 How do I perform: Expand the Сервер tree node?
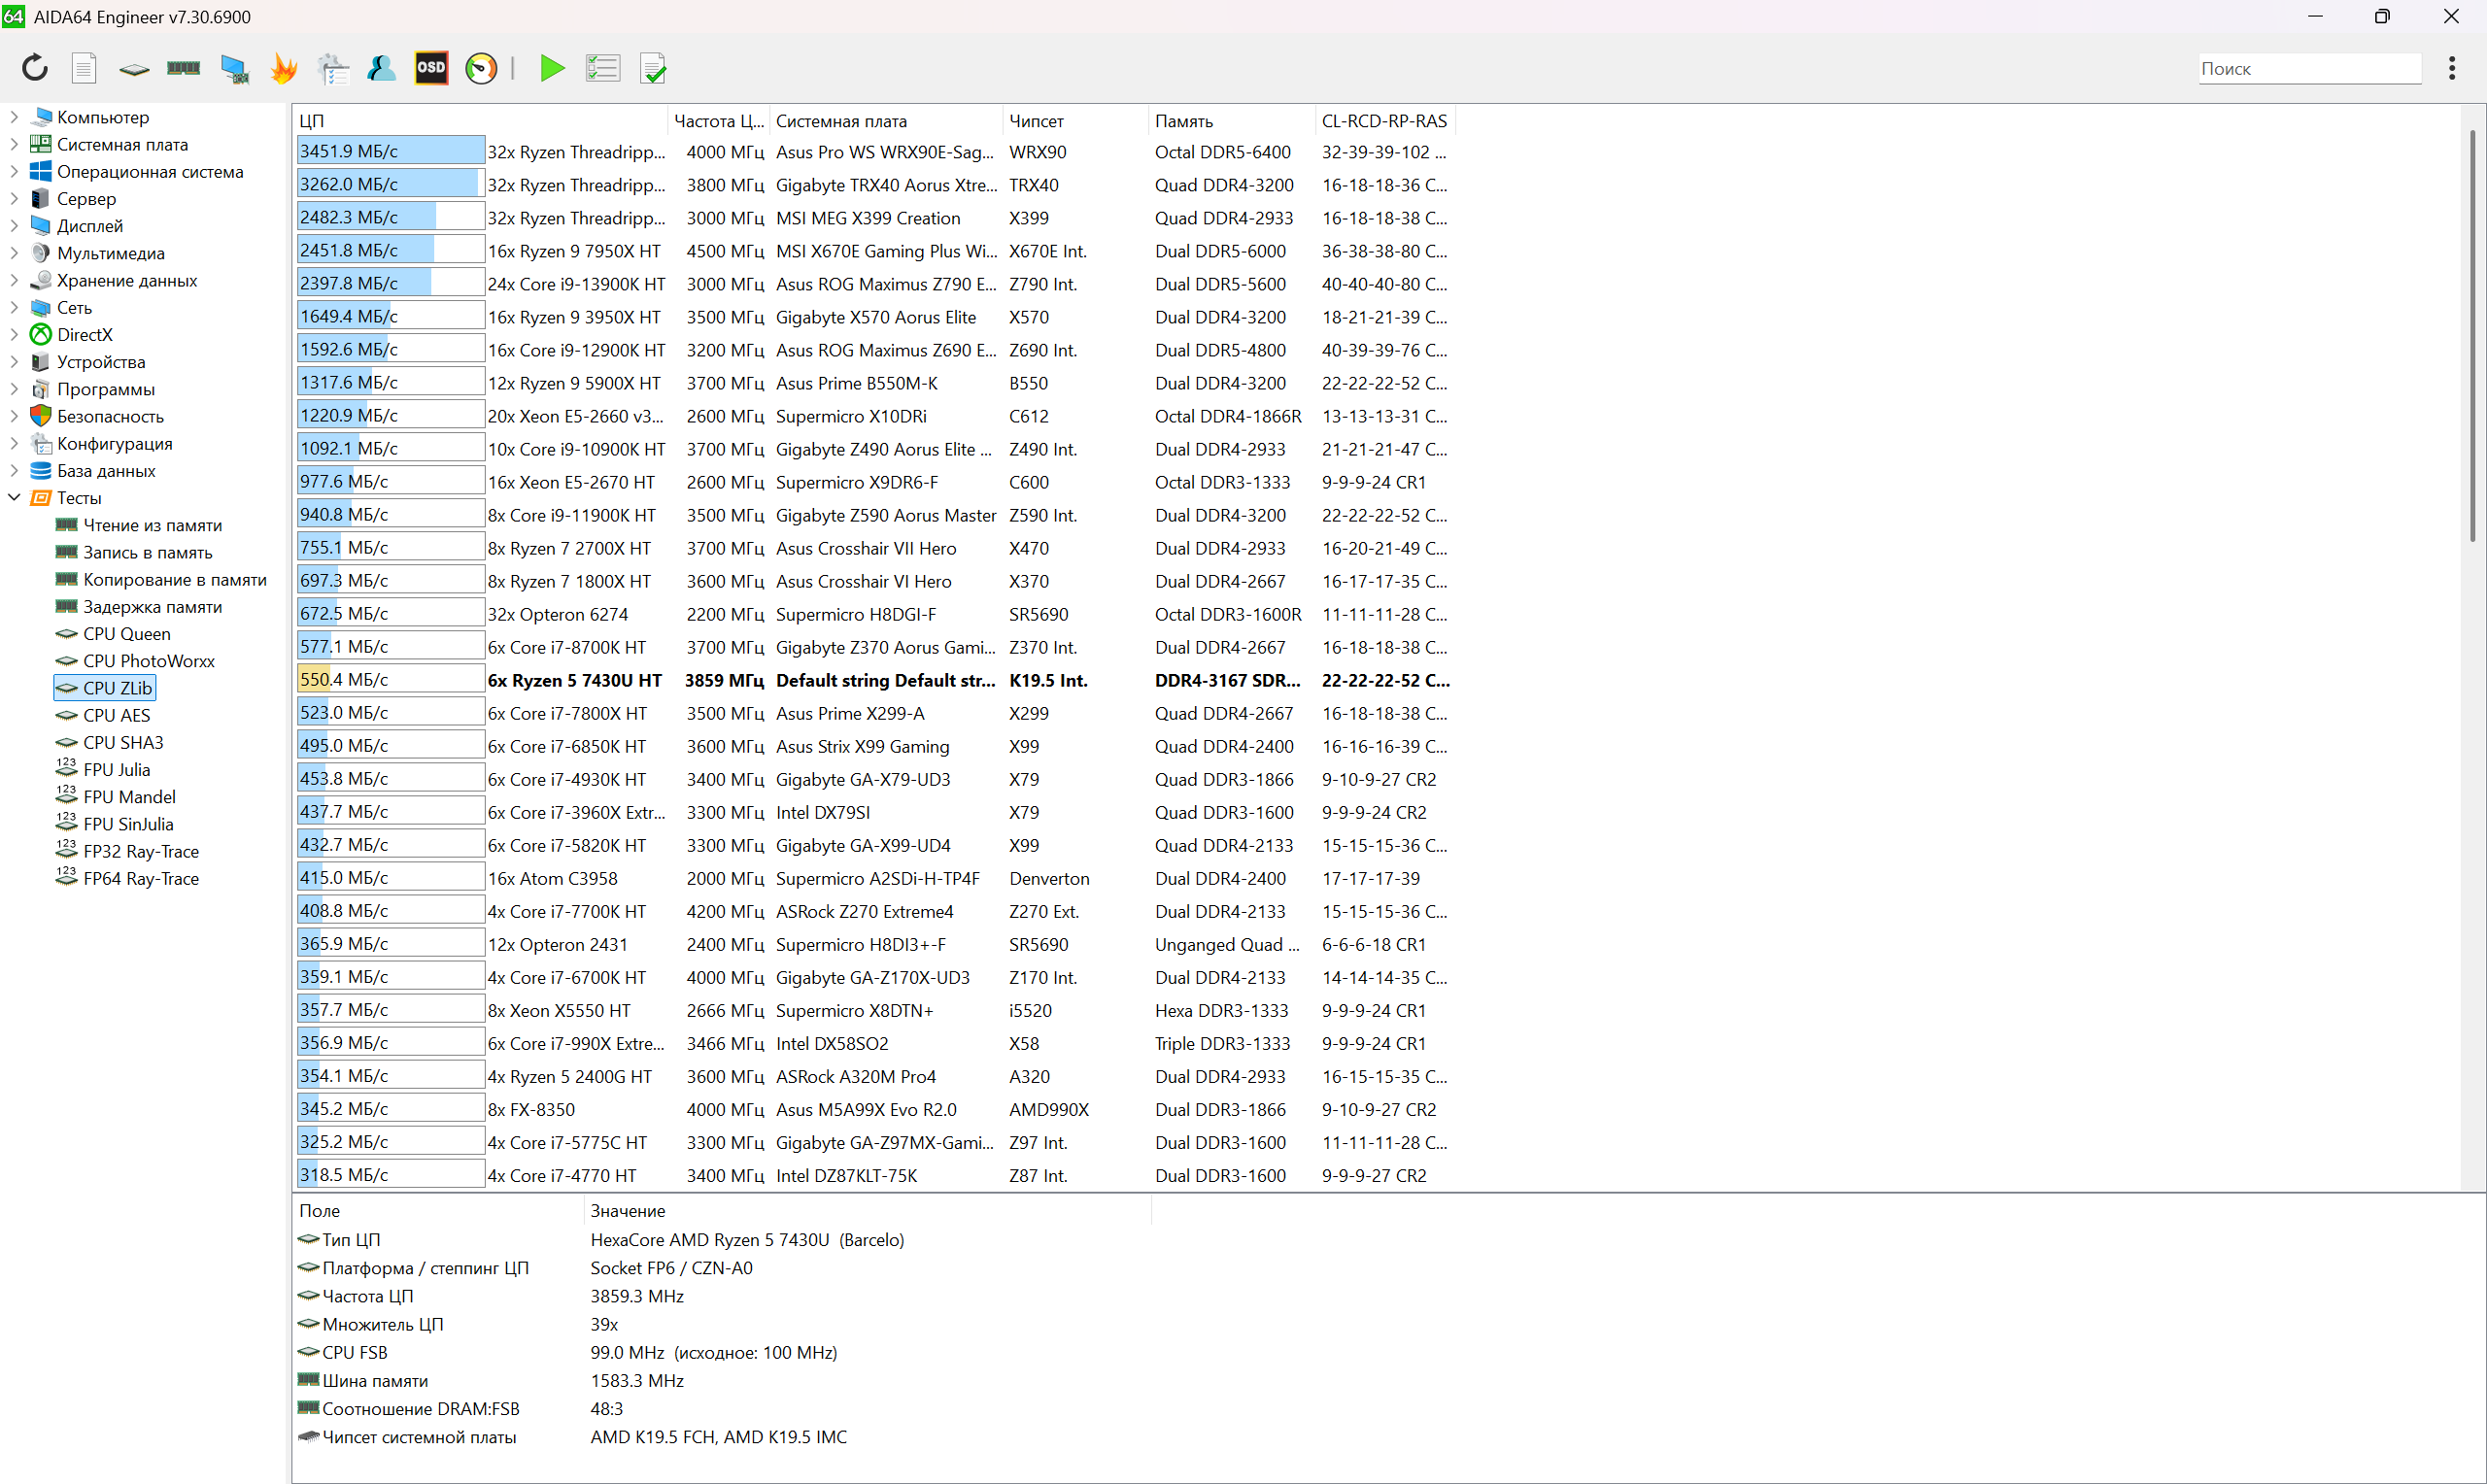pyautogui.click(x=14, y=198)
